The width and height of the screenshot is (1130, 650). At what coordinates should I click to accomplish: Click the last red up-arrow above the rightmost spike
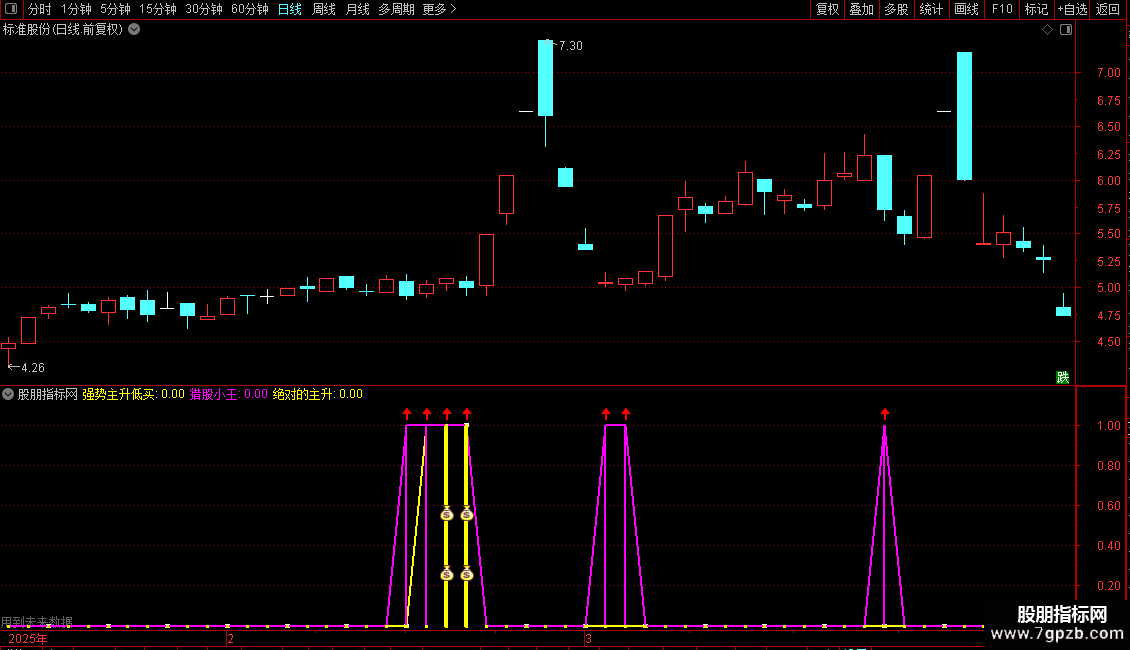885,414
